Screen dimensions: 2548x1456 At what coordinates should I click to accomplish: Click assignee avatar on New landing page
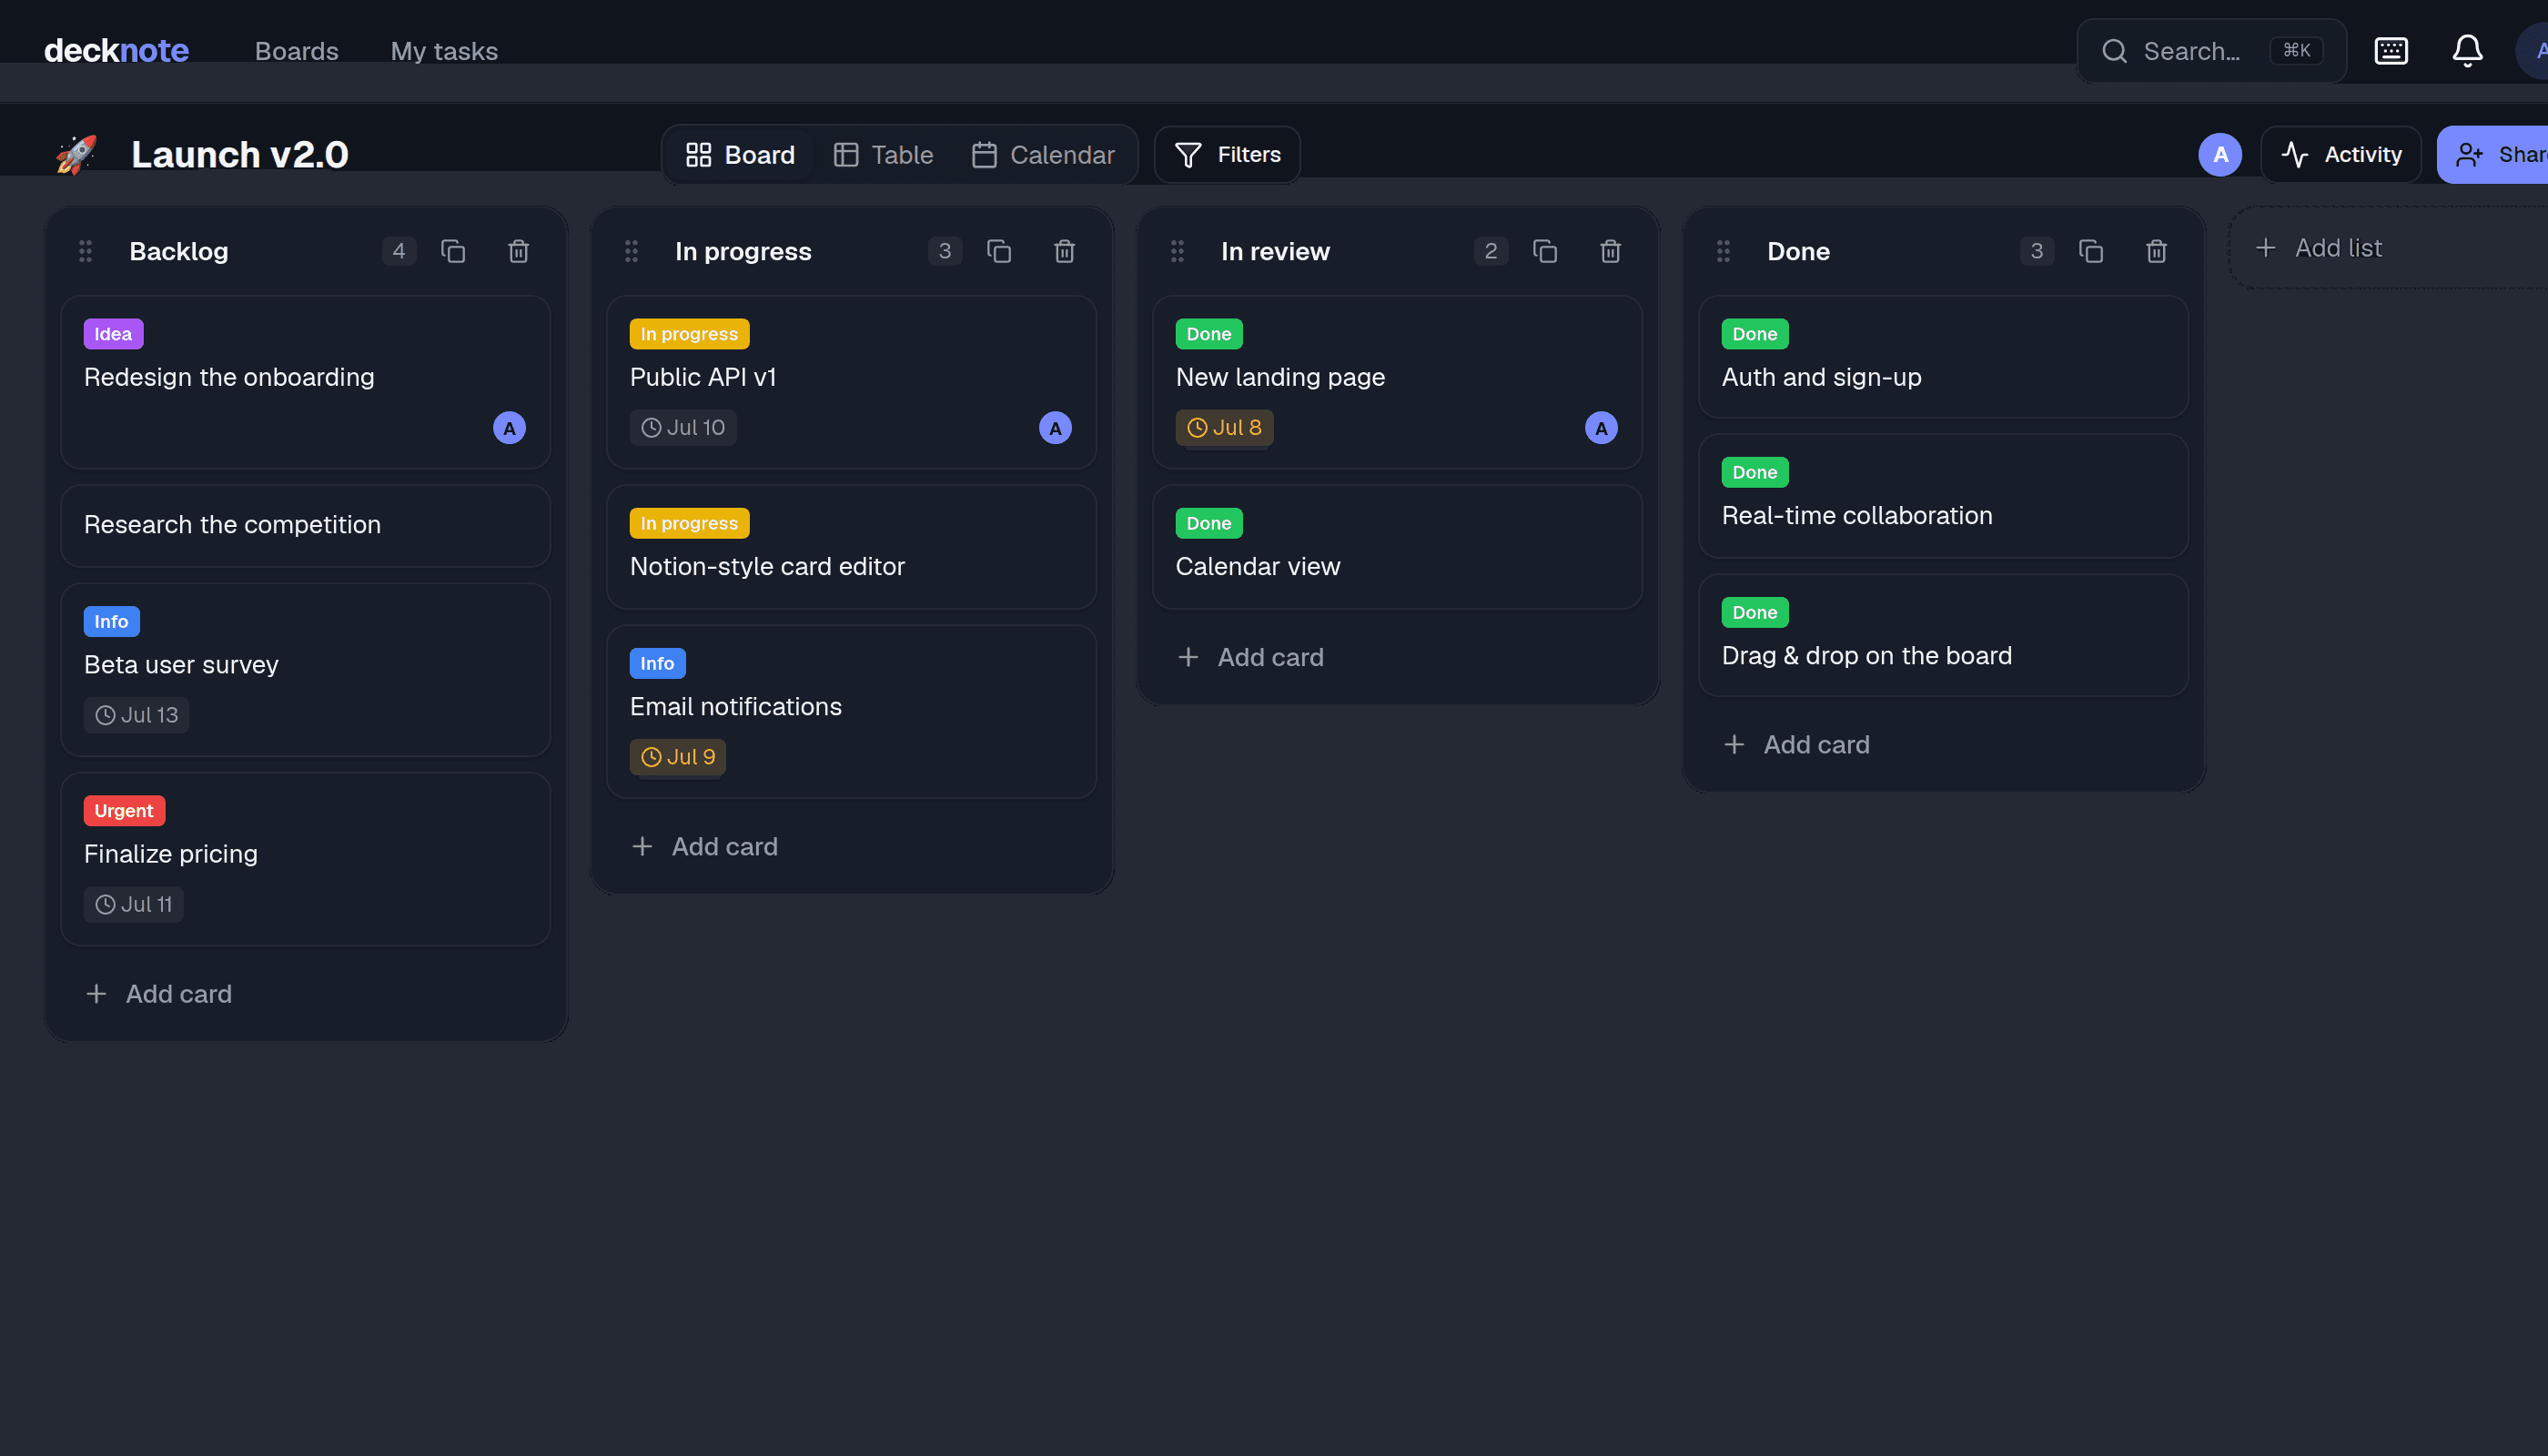[1601, 428]
